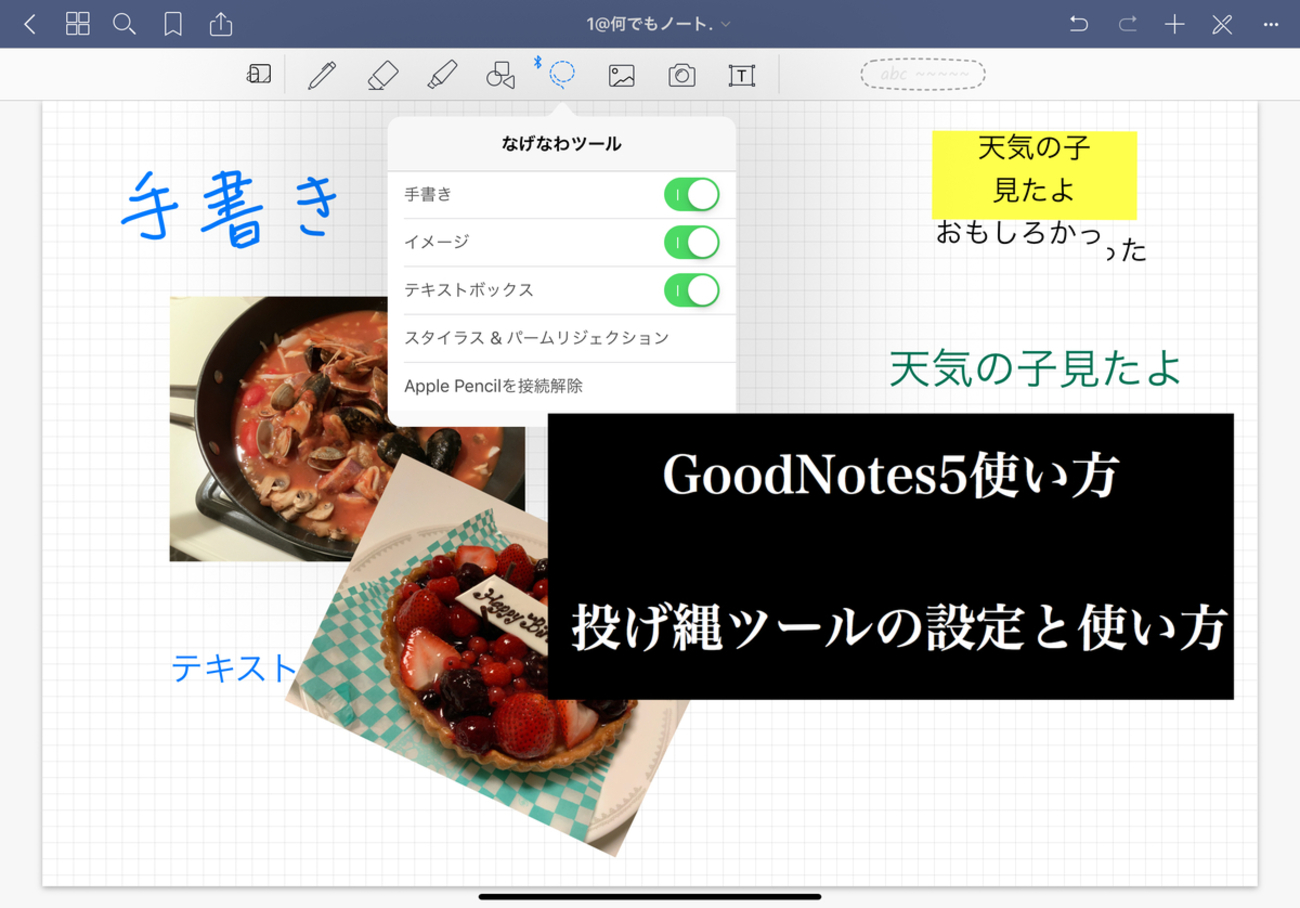Select the Eraser tool
Screen dimensions: 1300x908
point(381,75)
